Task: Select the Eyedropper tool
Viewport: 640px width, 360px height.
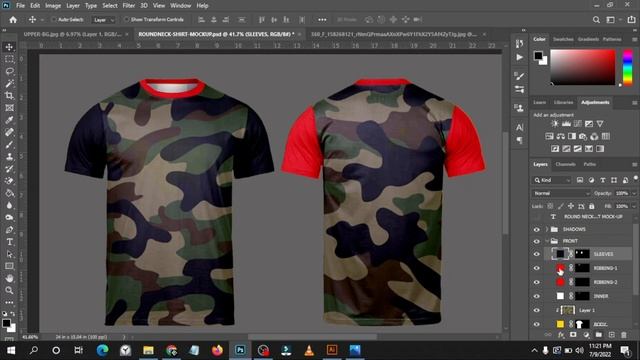Action: click(x=9, y=120)
